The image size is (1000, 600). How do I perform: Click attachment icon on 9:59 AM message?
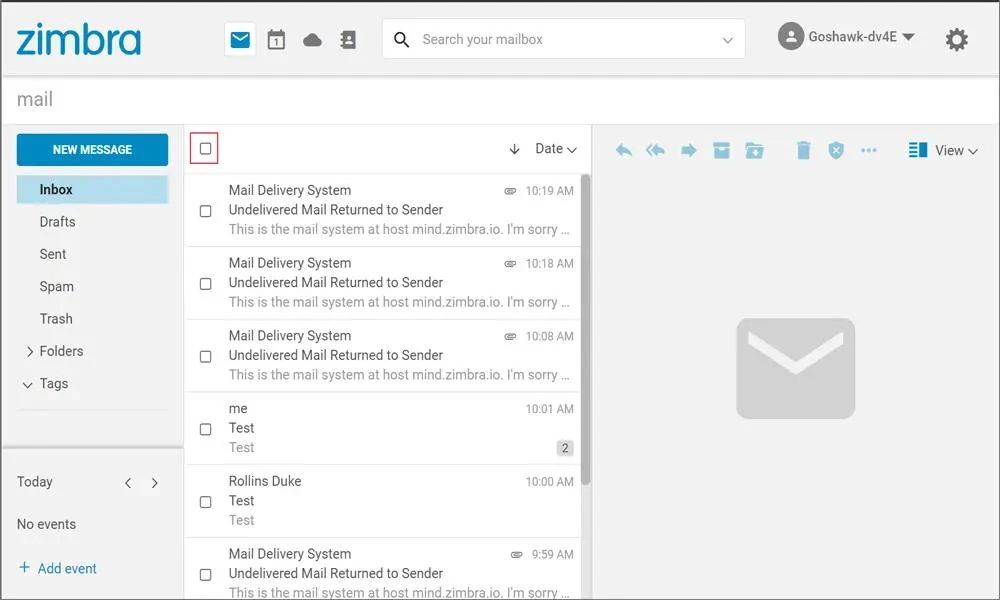517,555
